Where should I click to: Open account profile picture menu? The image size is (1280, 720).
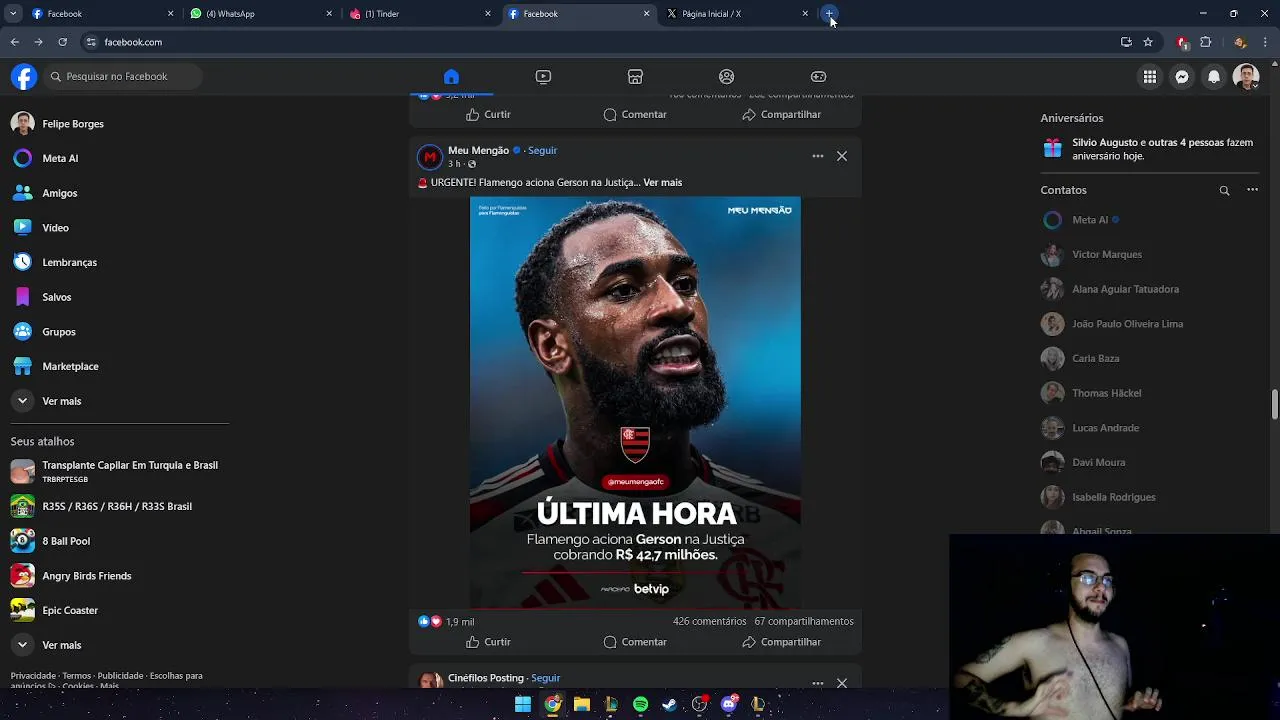tap(1246, 77)
